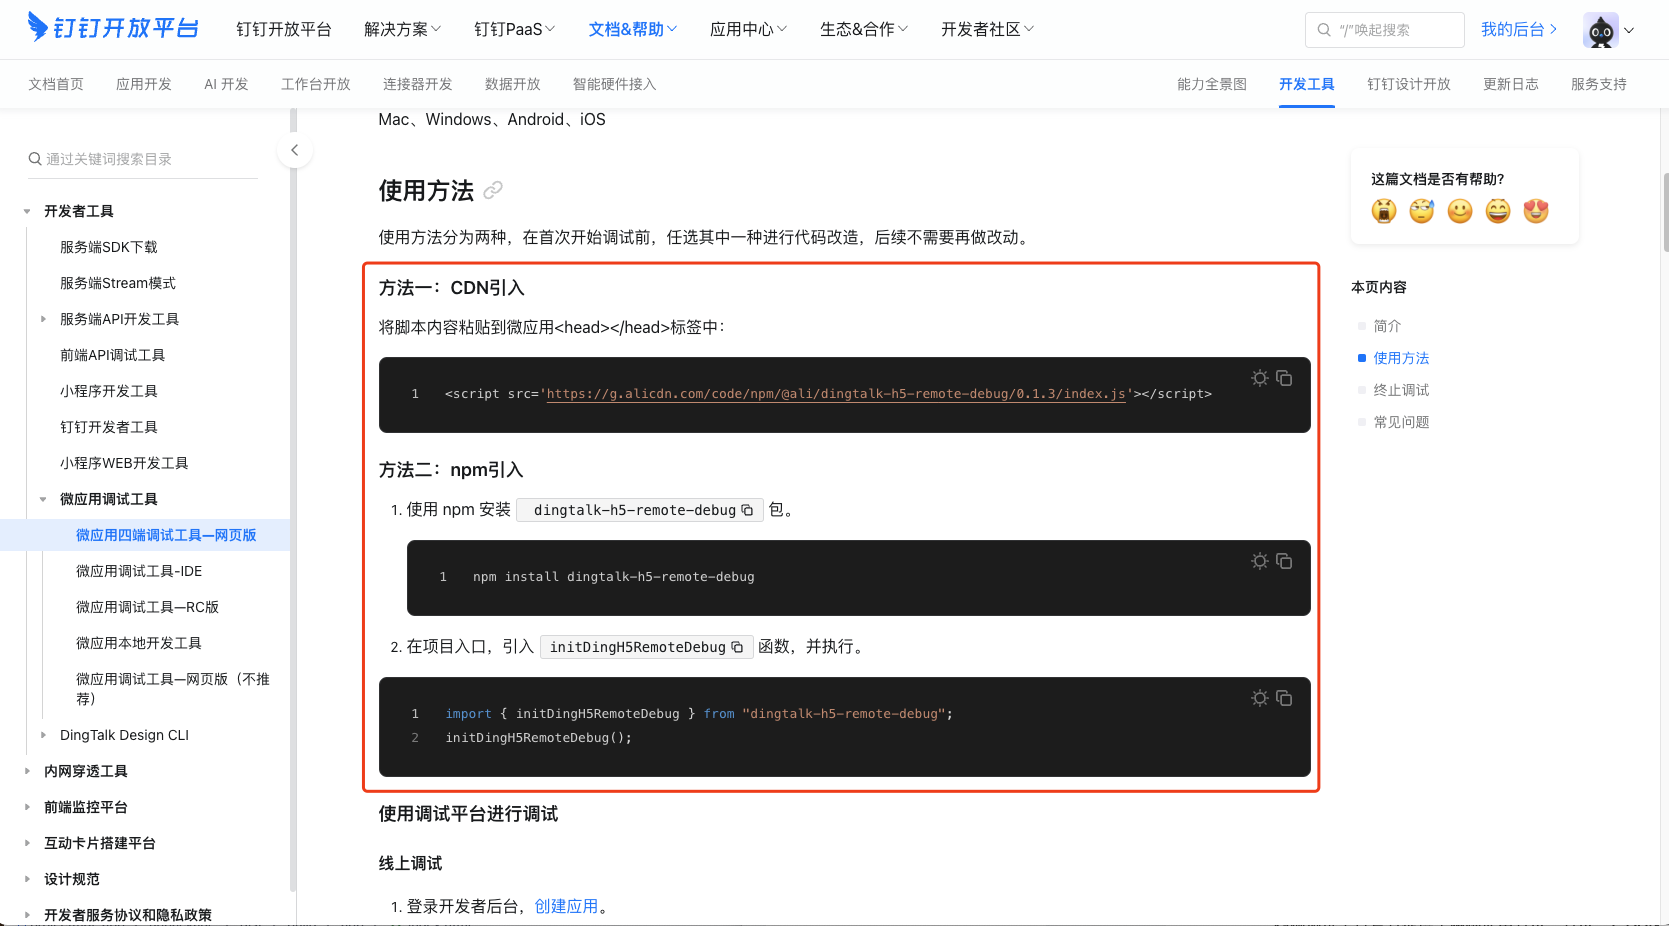The image size is (1669, 926).
Task: Open 微应用本地开发工具 in sidebar
Action: tap(139, 643)
